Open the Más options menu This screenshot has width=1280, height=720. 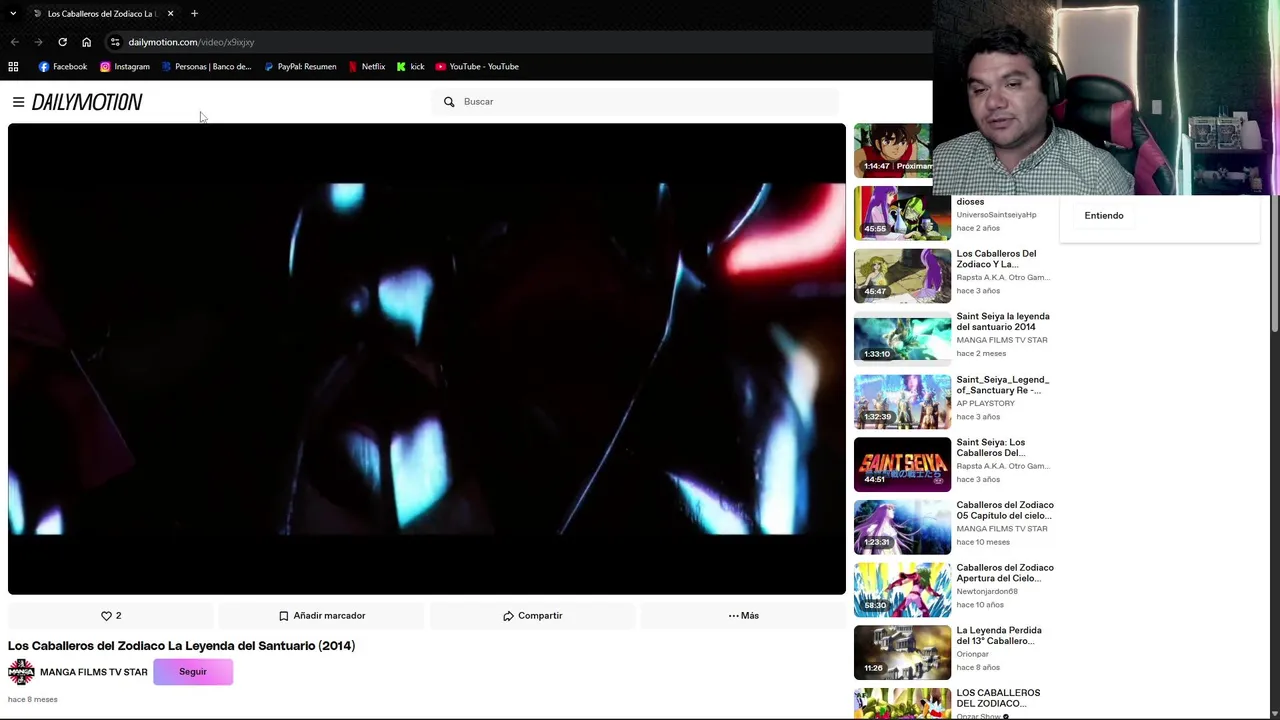coord(744,616)
